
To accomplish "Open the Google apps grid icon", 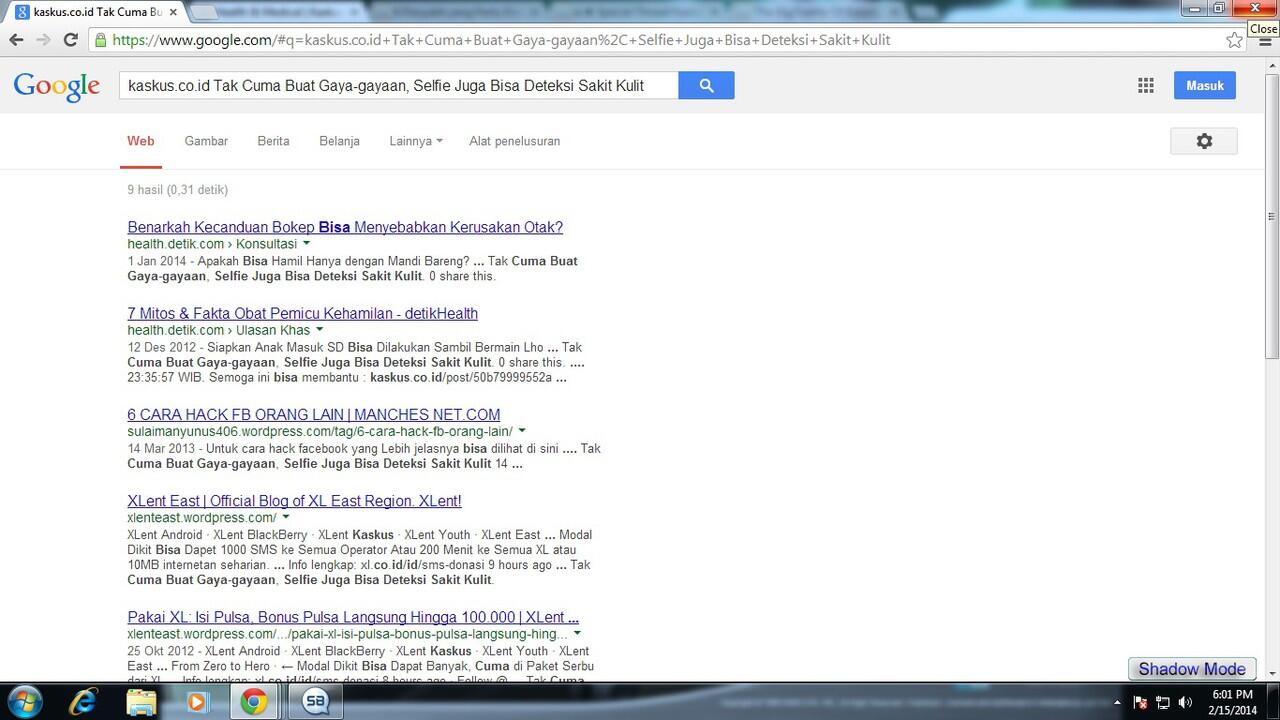I will click(x=1146, y=85).
